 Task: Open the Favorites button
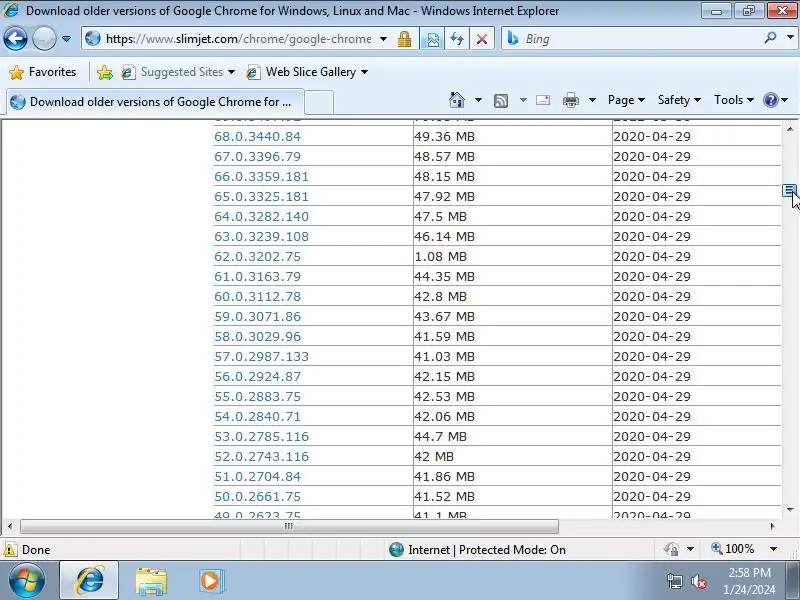[43, 72]
